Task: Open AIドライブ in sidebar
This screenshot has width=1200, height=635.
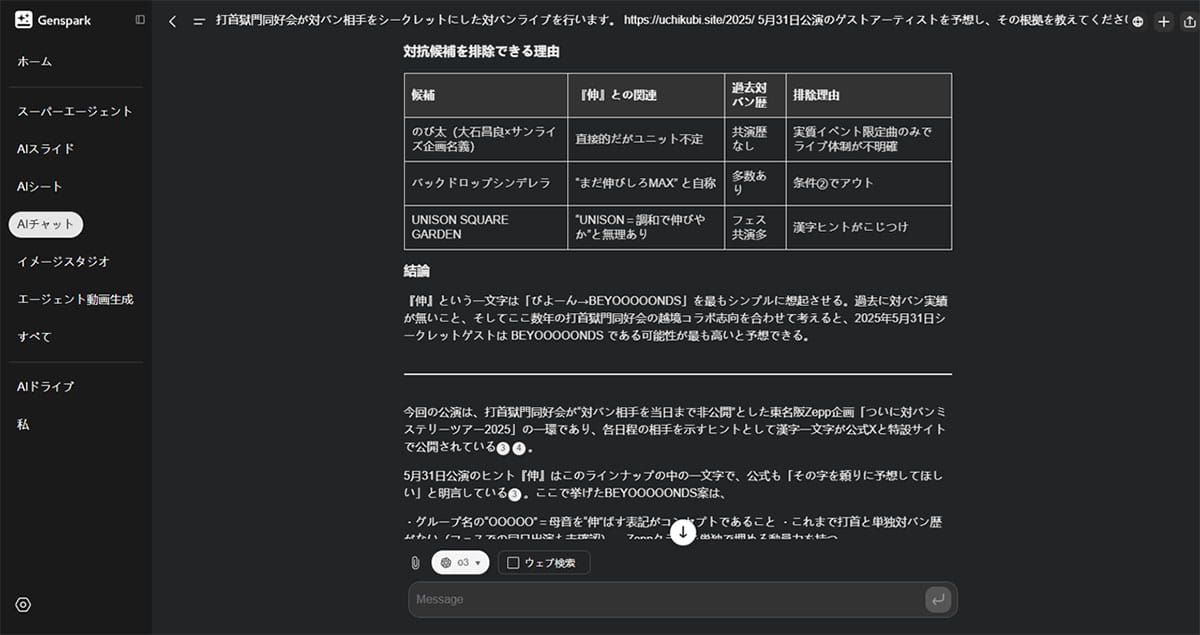Action: [x=45, y=386]
